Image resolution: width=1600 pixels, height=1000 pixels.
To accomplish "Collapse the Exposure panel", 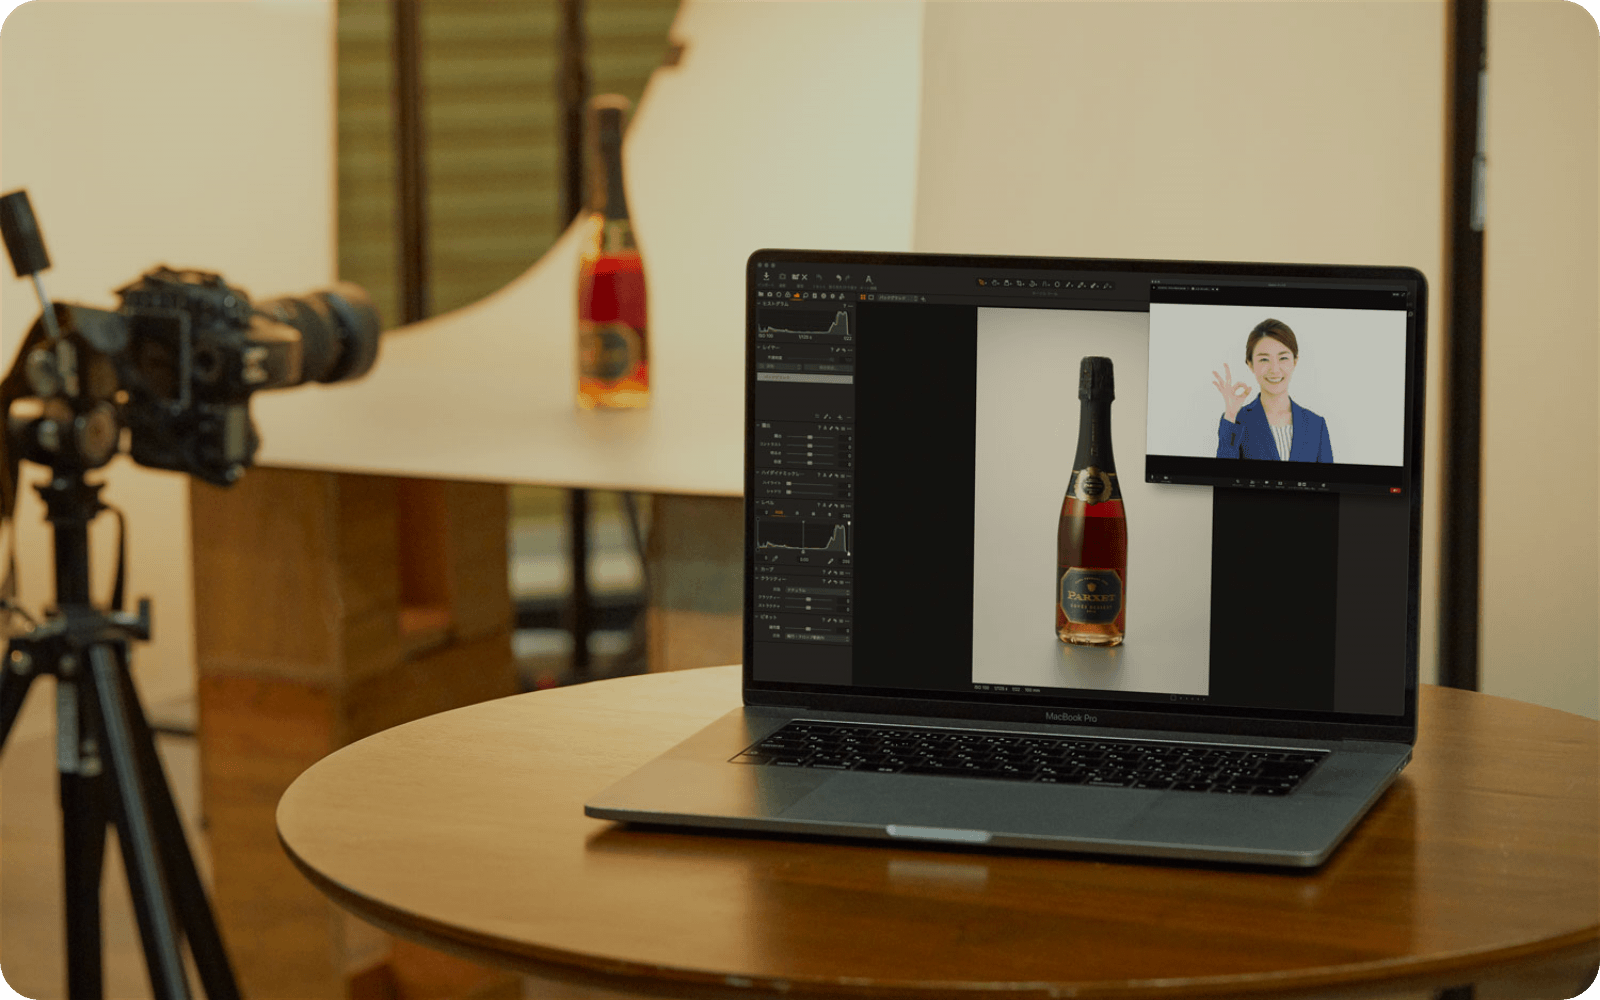I will pos(758,425).
